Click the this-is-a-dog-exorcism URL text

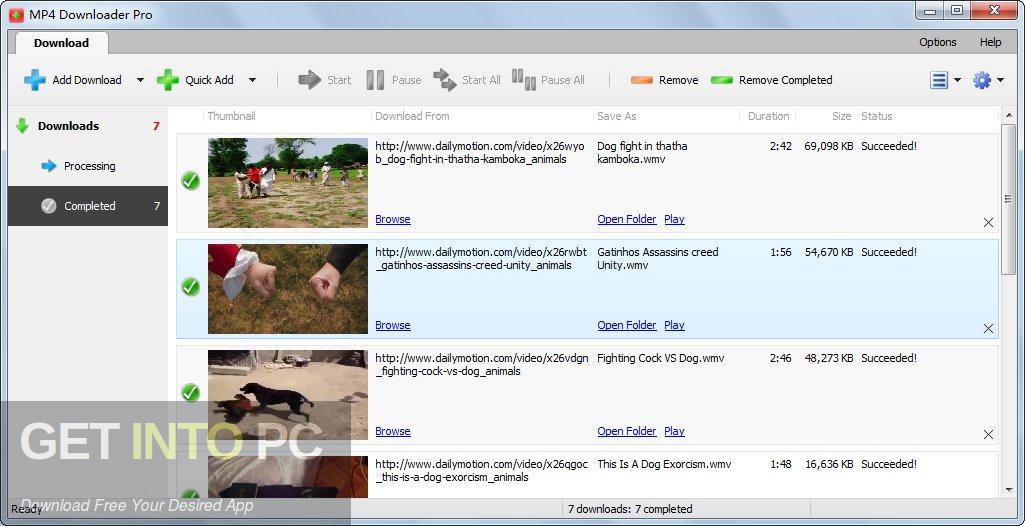pyautogui.click(x=482, y=470)
